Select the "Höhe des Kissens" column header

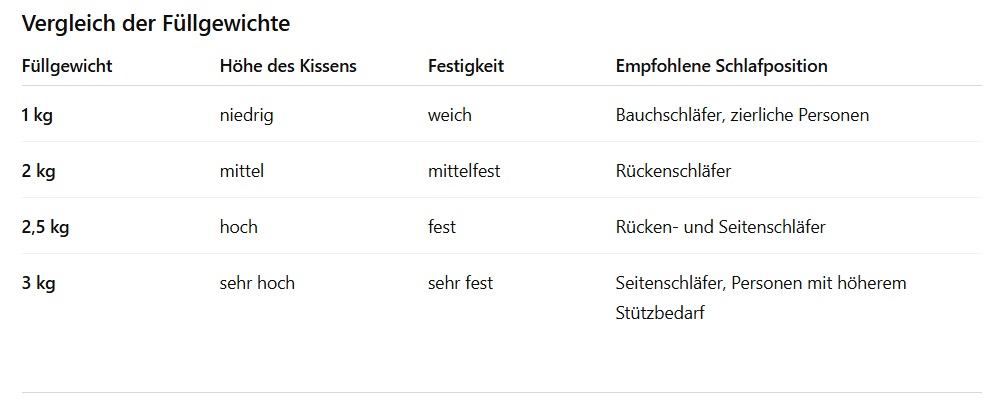pyautogui.click(x=288, y=66)
